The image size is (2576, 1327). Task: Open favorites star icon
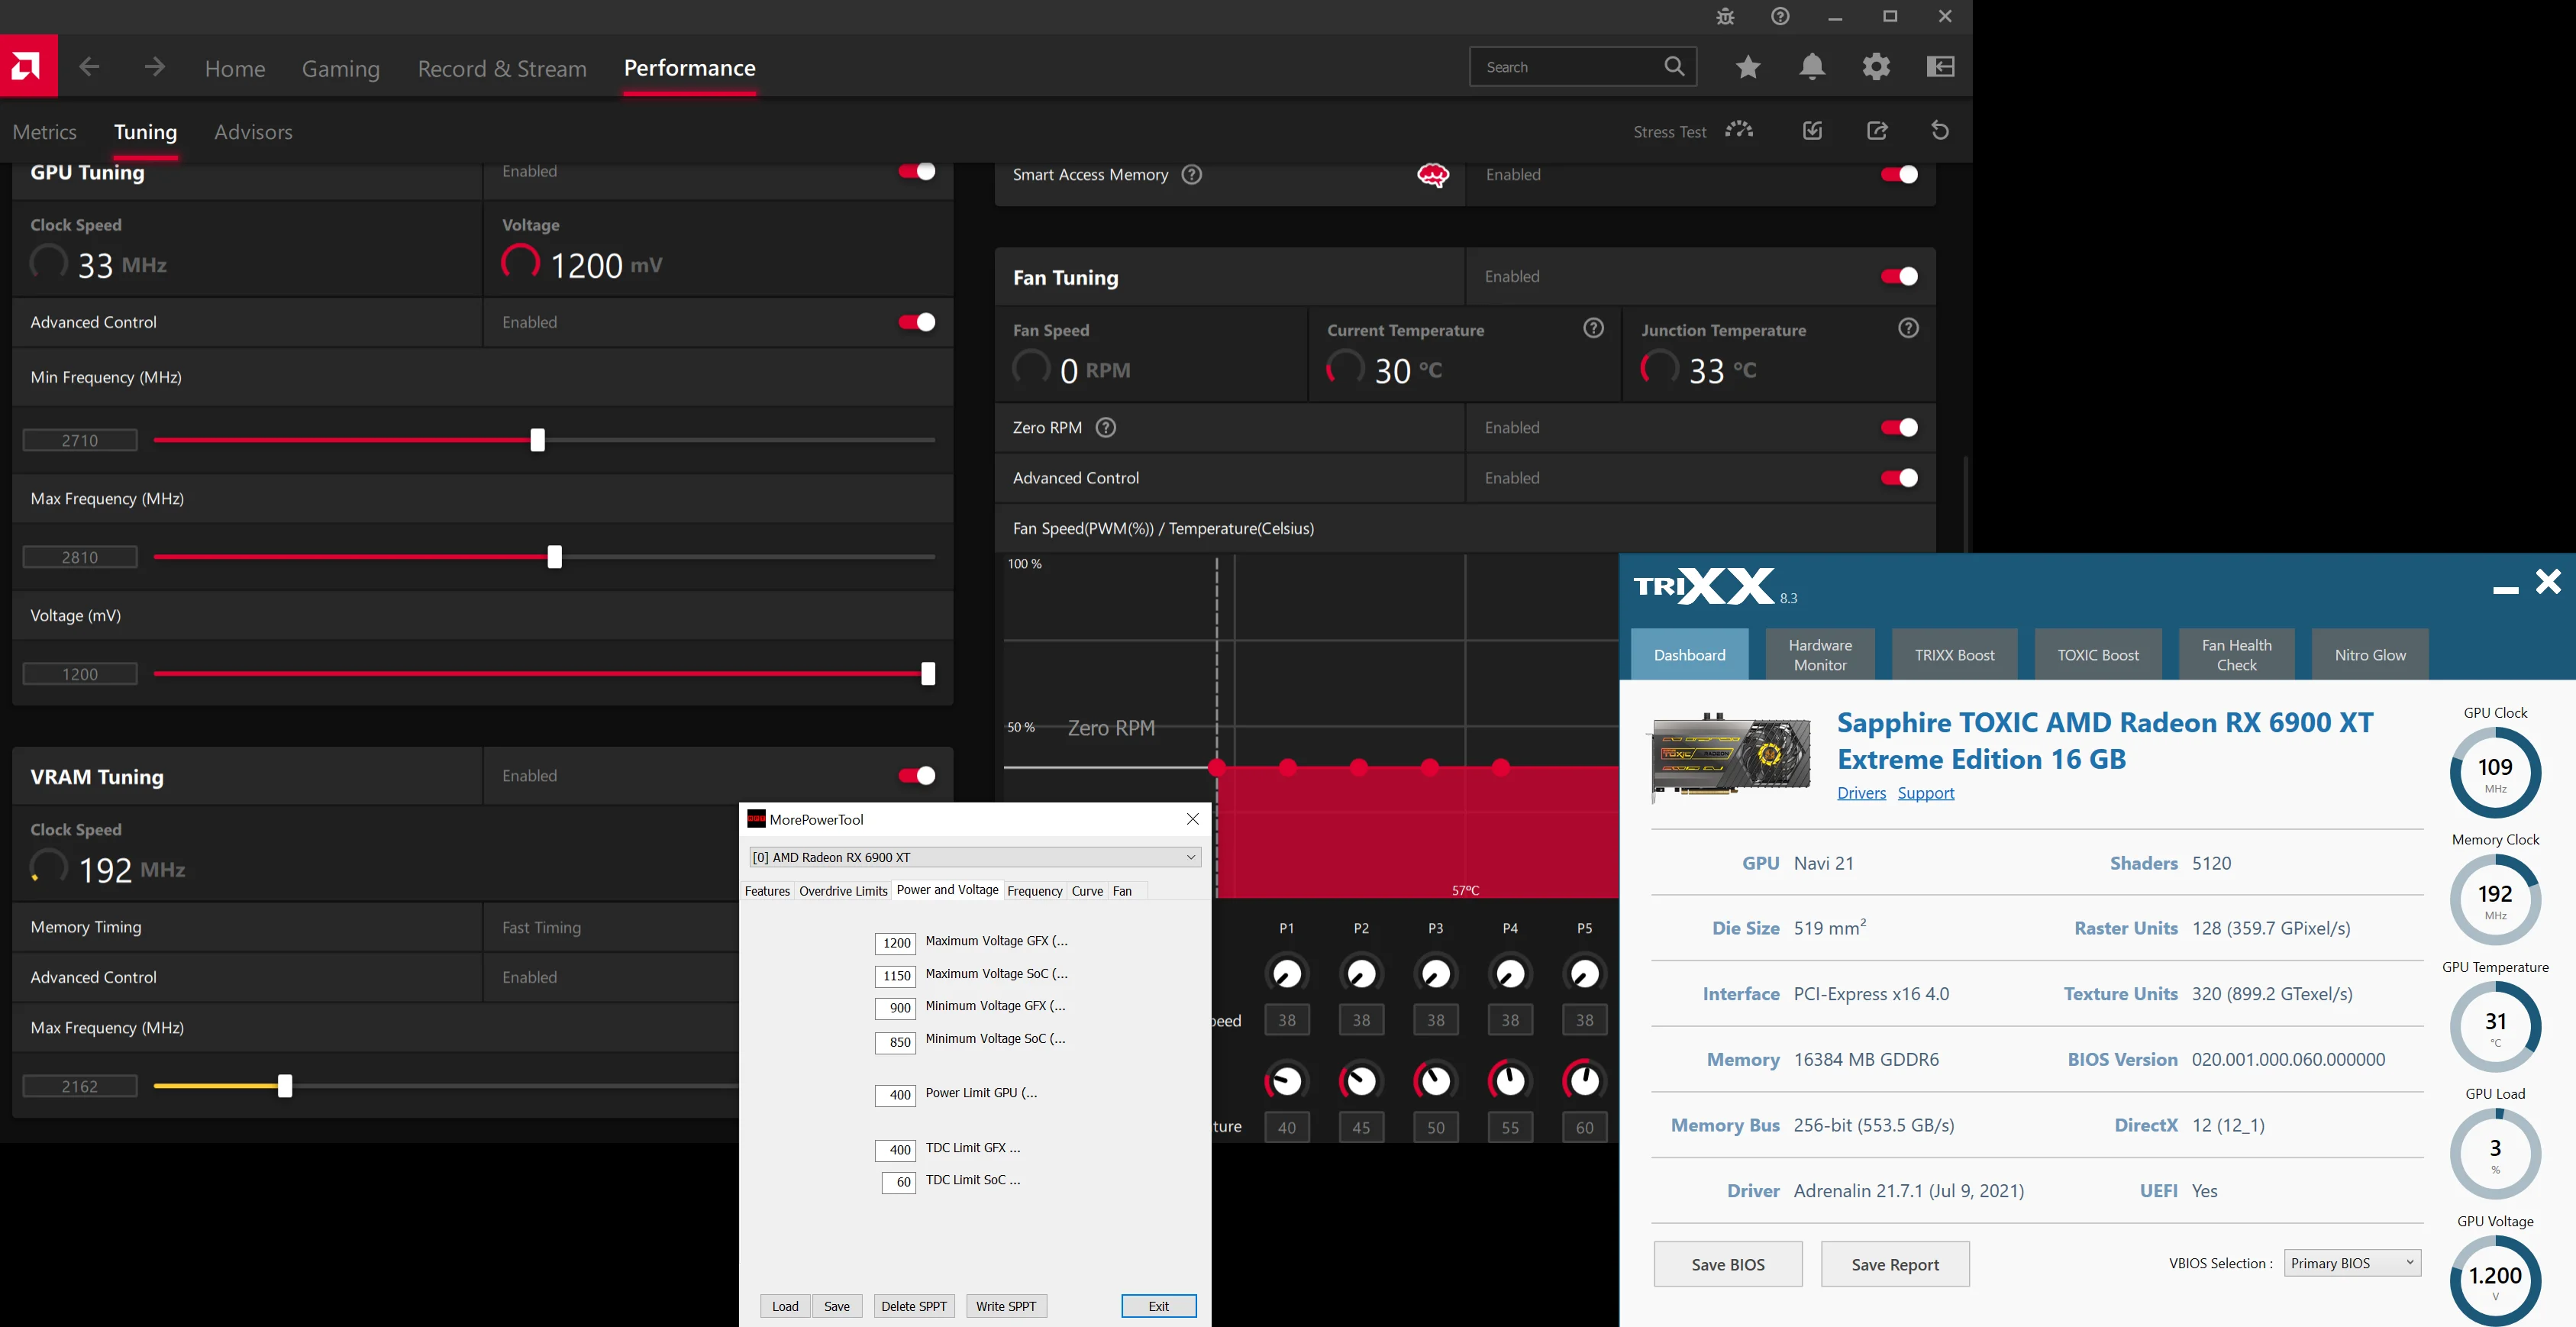1748,67
